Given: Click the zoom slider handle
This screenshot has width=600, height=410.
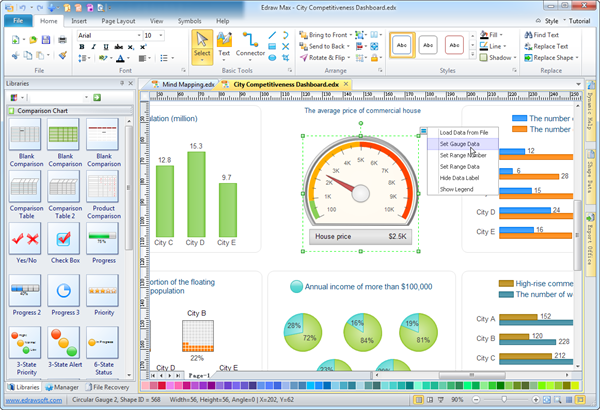Looking at the screenshot, I should 504,400.
